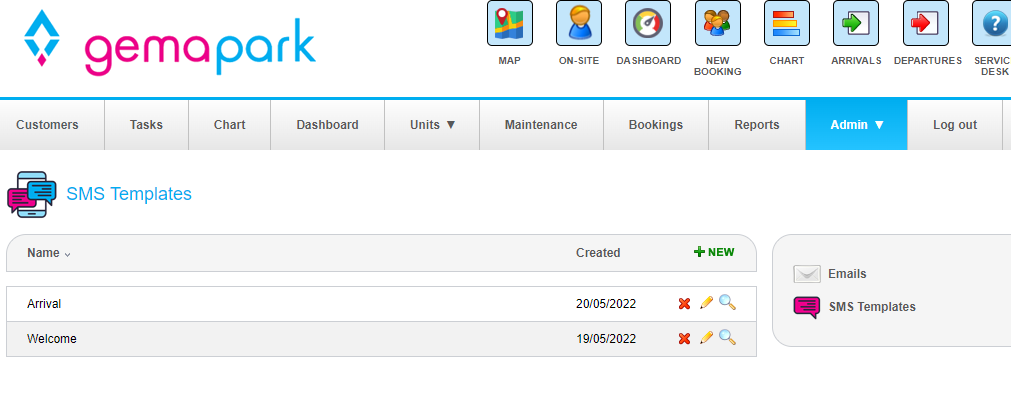This screenshot has width=1011, height=408.
Task: Create a new SMS template
Action: [x=714, y=252]
